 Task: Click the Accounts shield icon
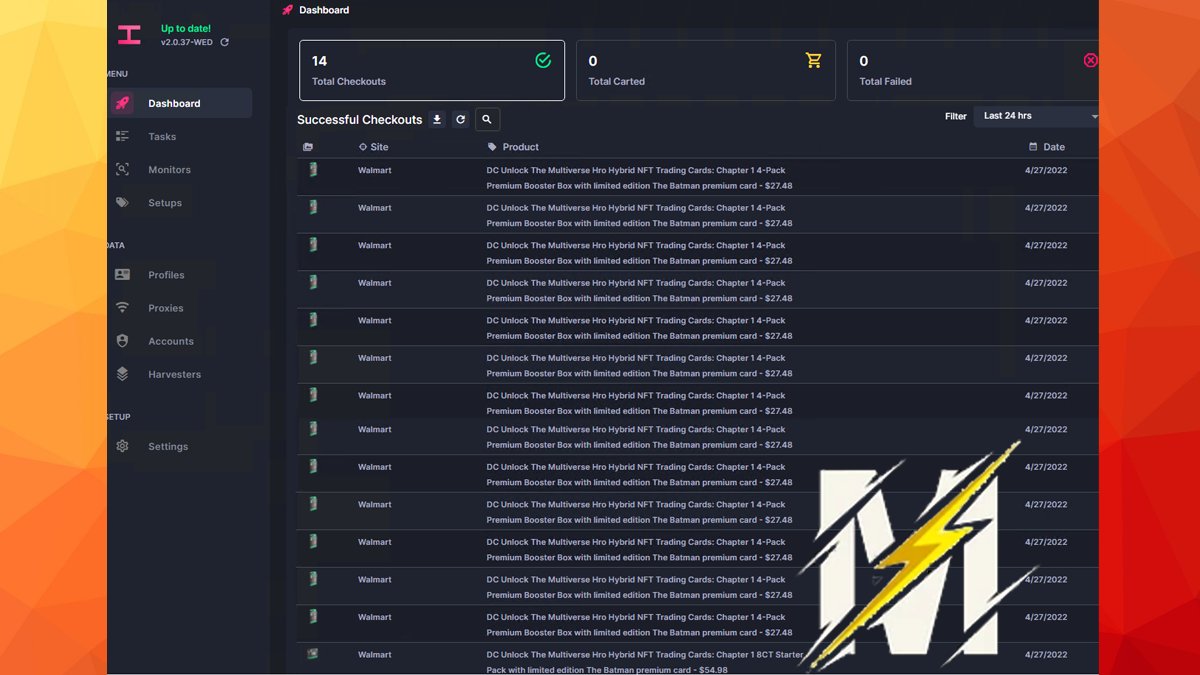click(122, 341)
